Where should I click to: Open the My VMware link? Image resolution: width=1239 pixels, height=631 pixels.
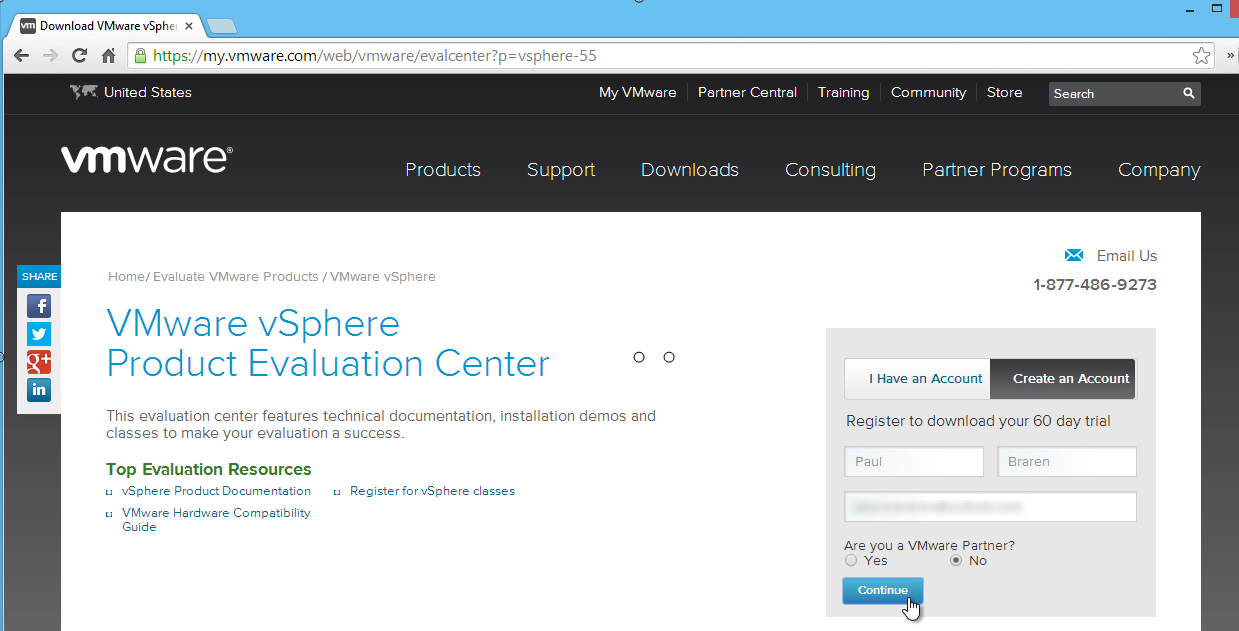click(x=638, y=92)
